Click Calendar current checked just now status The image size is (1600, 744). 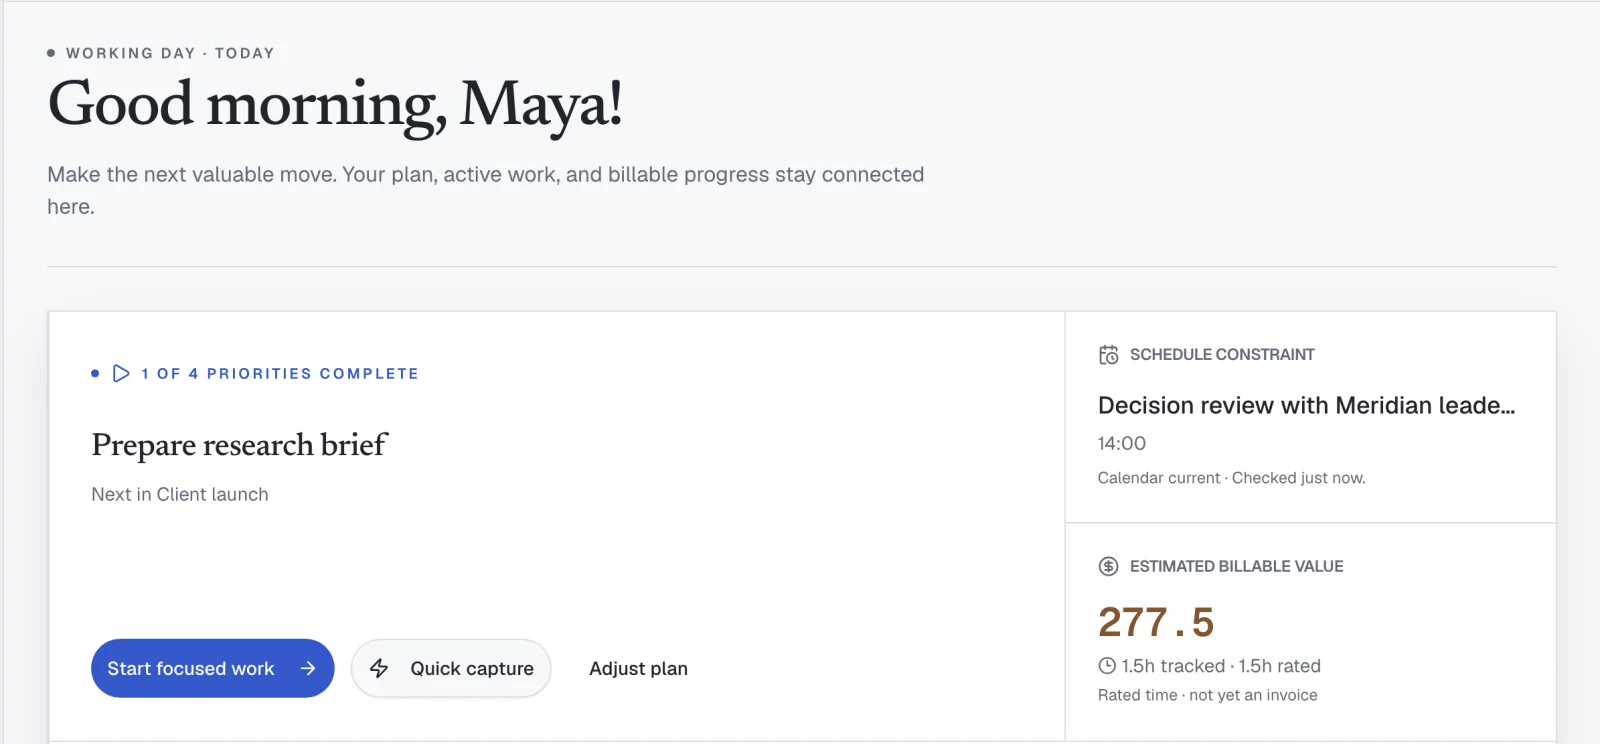[x=1231, y=478]
